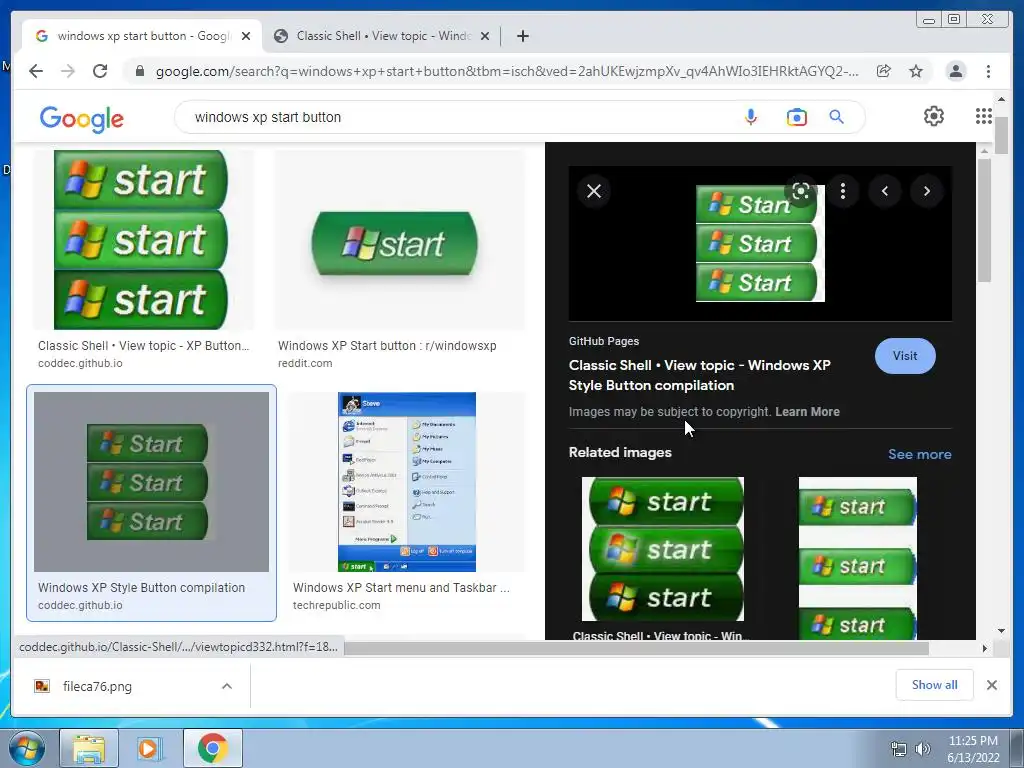
Task: Open the Chrome profile avatar
Action: pyautogui.click(x=956, y=71)
